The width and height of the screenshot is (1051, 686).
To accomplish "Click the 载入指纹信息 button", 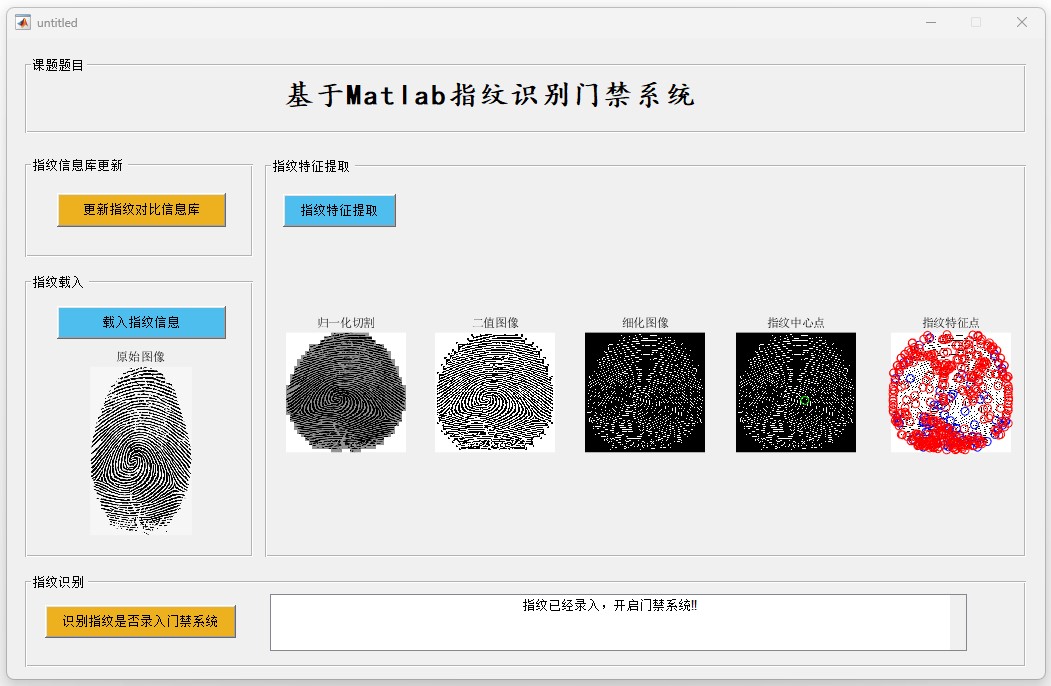I will coord(141,323).
